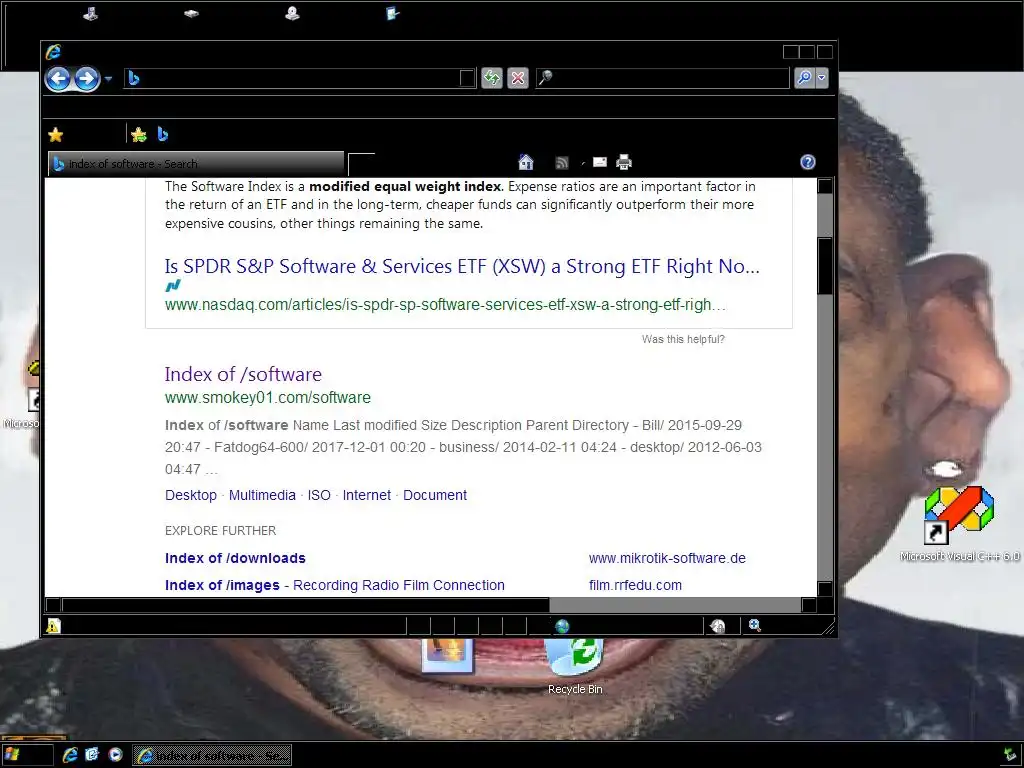This screenshot has width=1024, height=768.
Task: Click the Print toolbar icon
Action: 624,162
